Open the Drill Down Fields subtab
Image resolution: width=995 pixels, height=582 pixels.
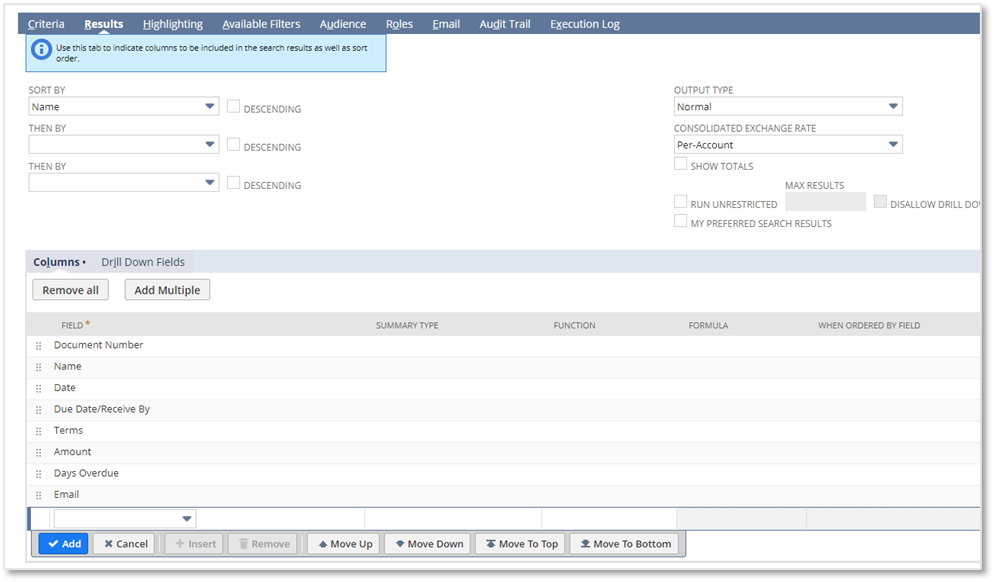(x=142, y=261)
